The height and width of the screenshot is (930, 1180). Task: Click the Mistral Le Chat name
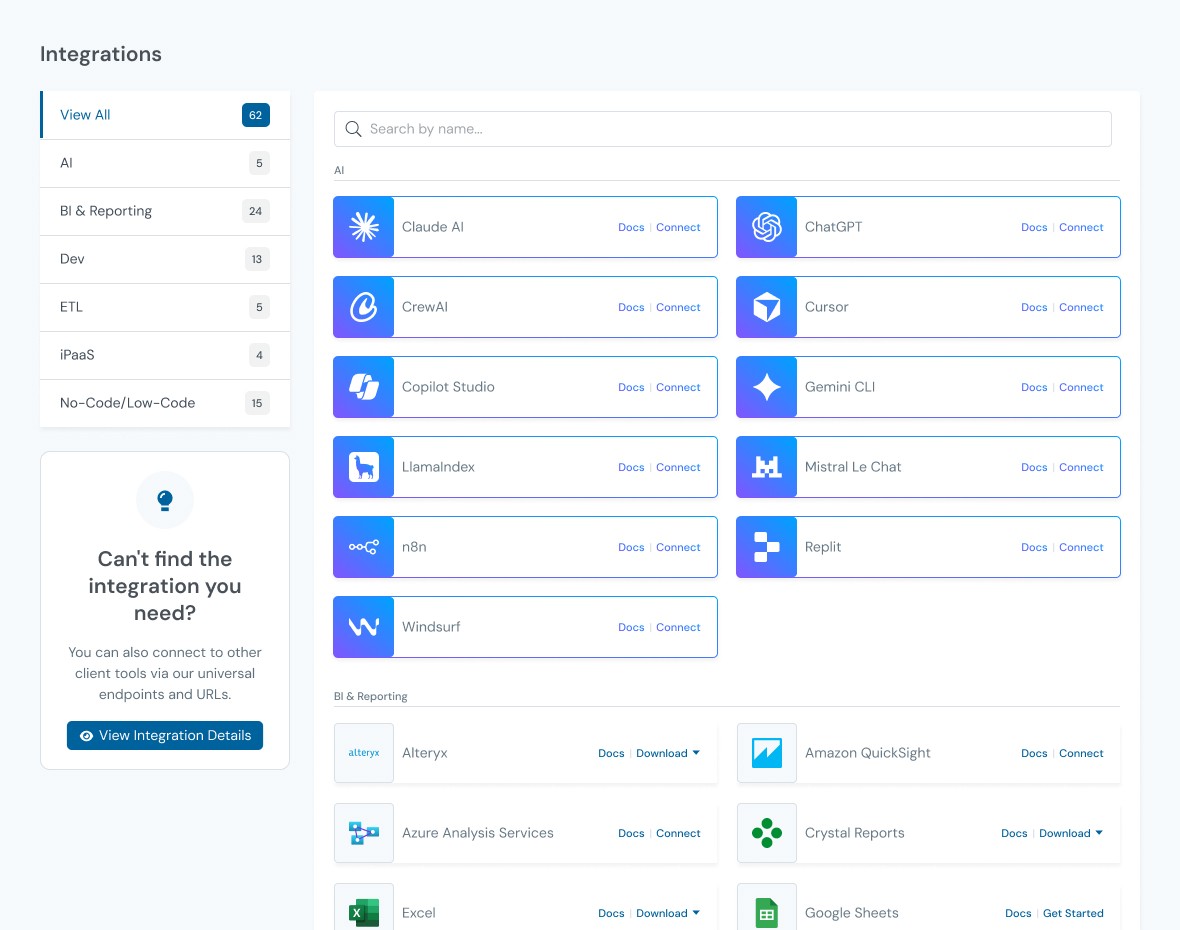tap(853, 467)
